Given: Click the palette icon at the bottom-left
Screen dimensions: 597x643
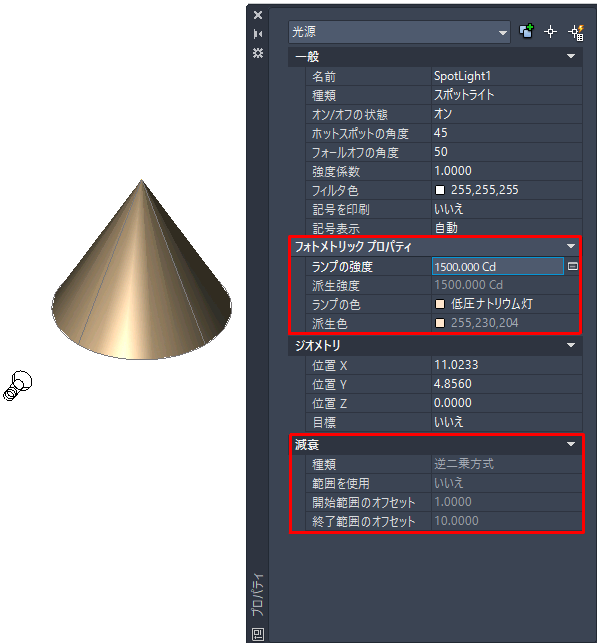Looking at the screenshot, I should pos(258,634).
